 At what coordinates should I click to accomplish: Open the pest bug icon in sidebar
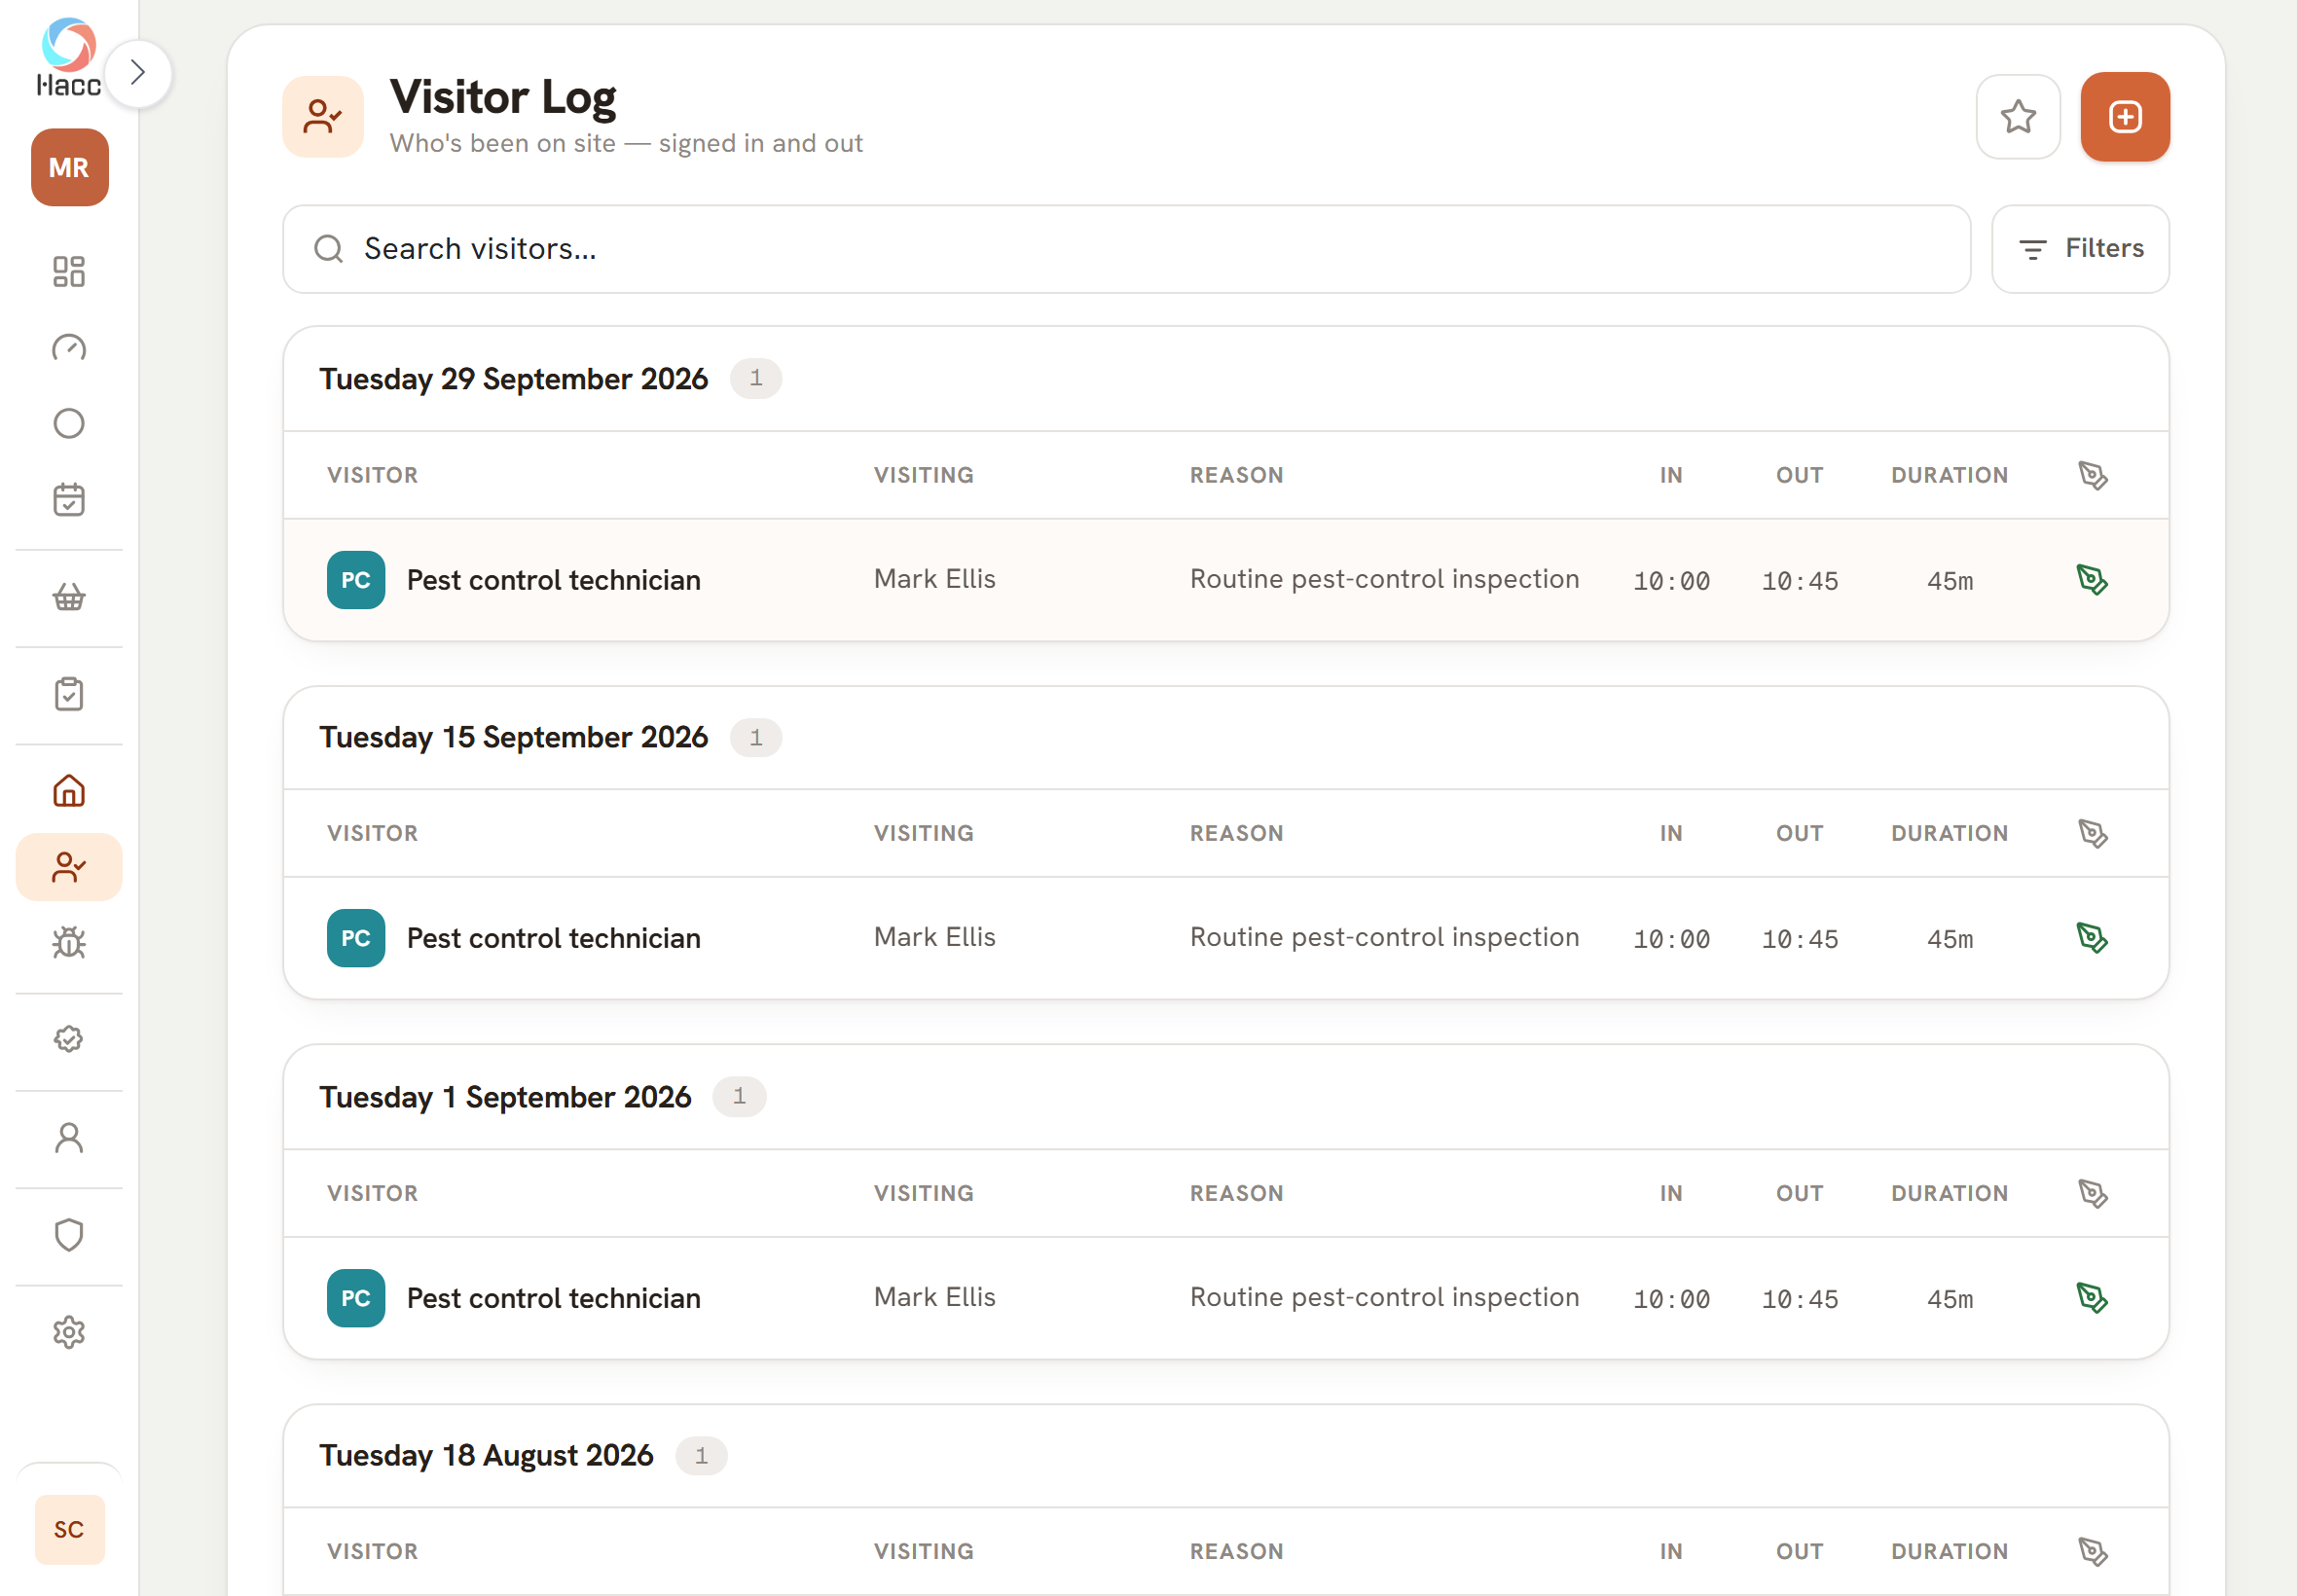tap(69, 943)
